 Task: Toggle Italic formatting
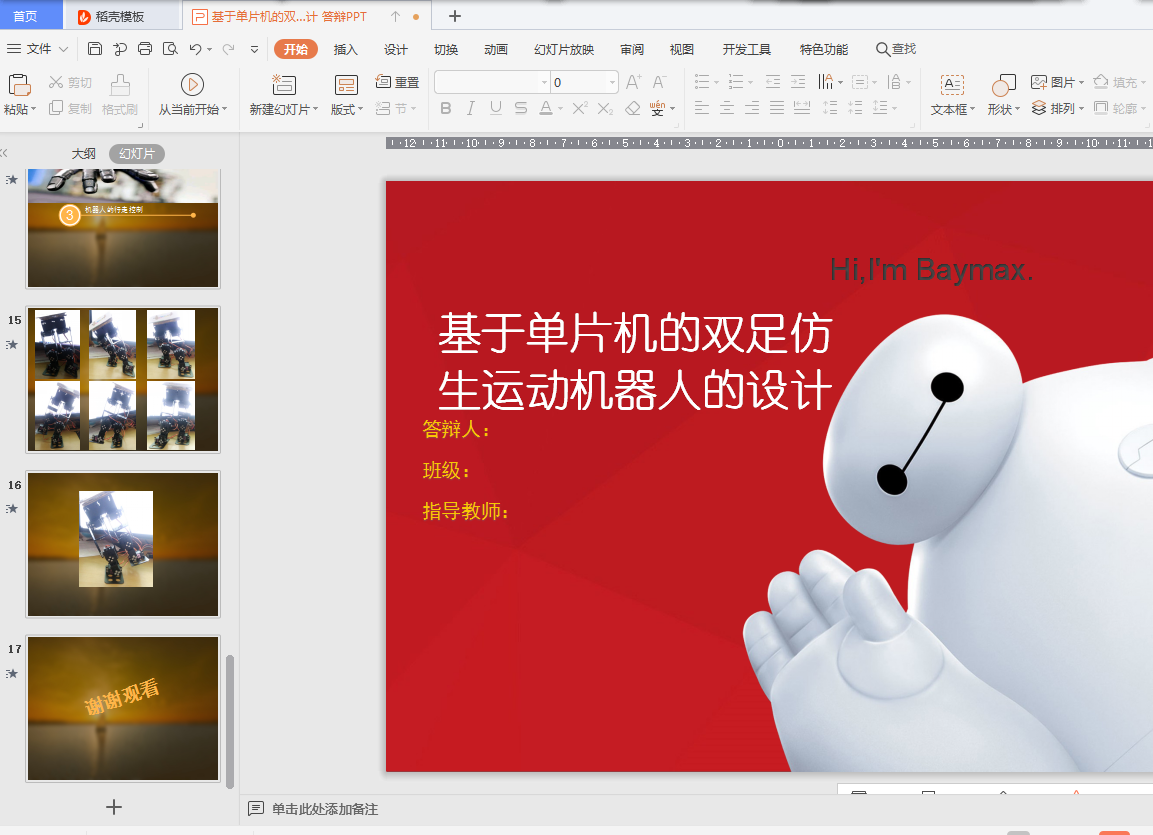tap(471, 109)
